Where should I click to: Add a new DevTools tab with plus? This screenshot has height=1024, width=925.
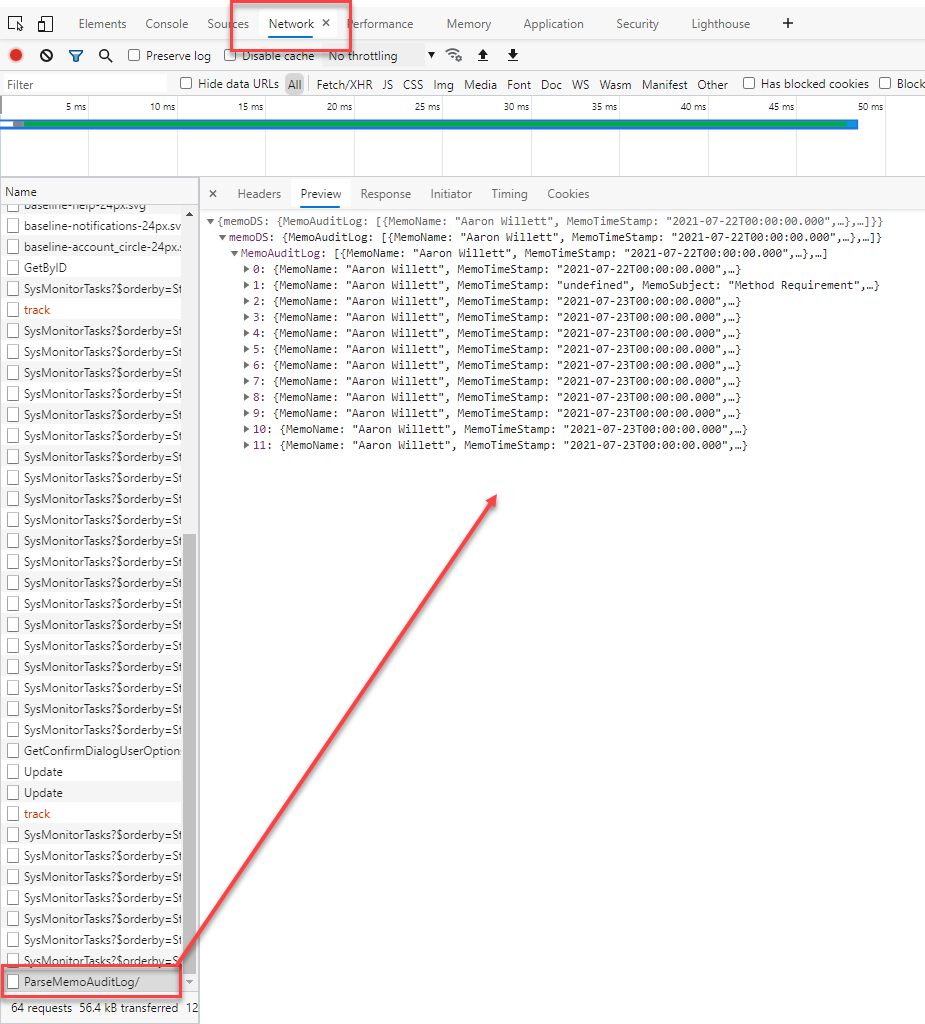[x=788, y=24]
